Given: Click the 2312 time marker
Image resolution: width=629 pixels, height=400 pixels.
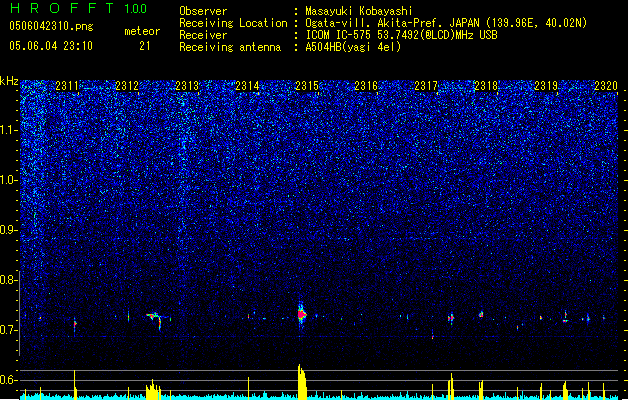Looking at the screenshot, I should (127, 86).
